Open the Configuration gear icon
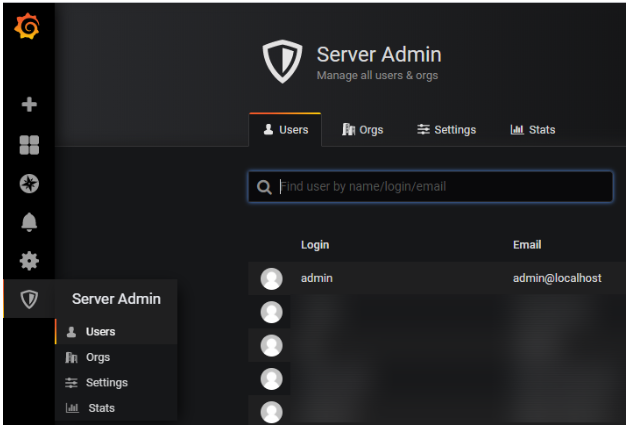This screenshot has width=627, height=427. click(29, 261)
